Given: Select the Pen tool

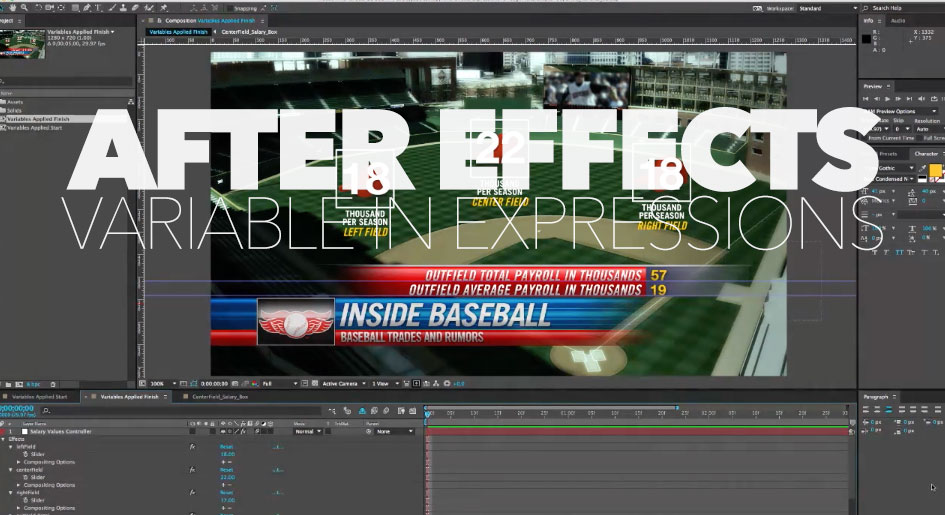Looking at the screenshot, I should (x=87, y=8).
